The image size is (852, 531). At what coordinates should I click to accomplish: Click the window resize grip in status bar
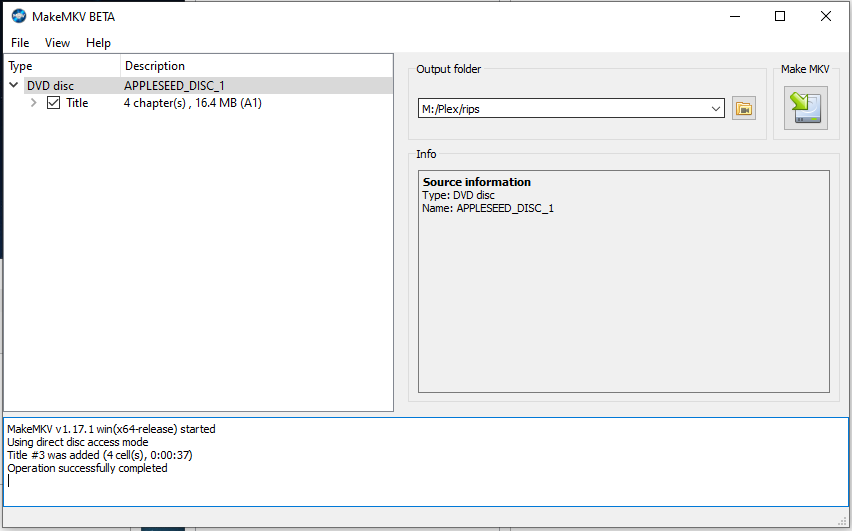(x=843, y=520)
